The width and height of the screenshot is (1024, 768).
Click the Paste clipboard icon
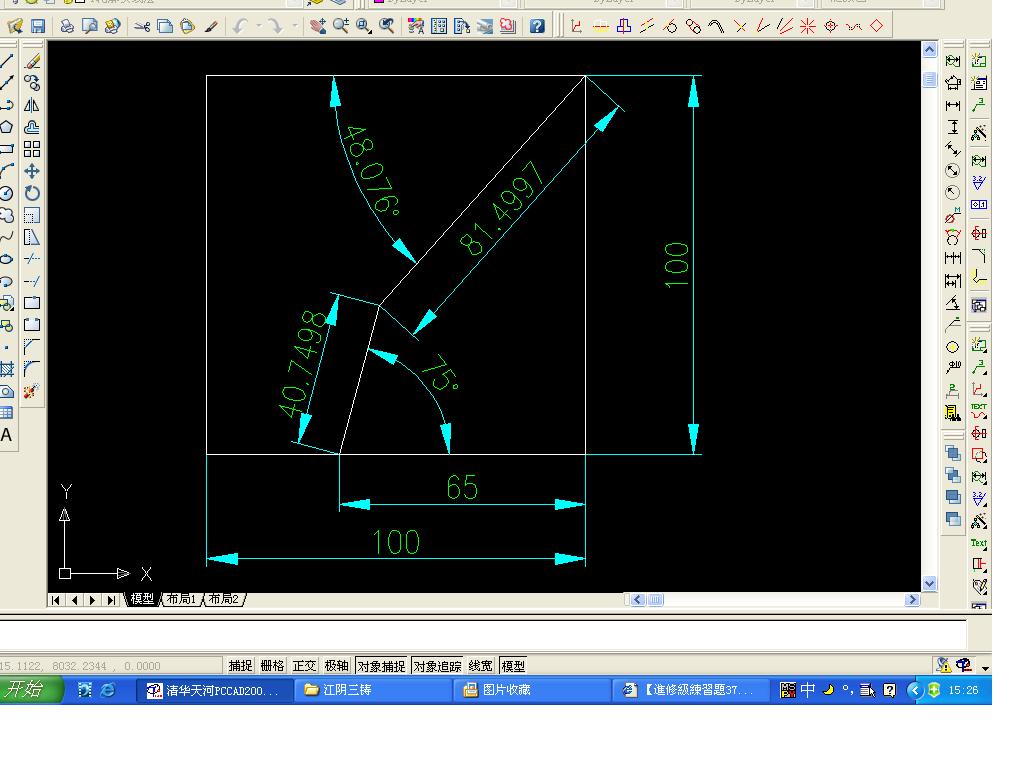(187, 26)
